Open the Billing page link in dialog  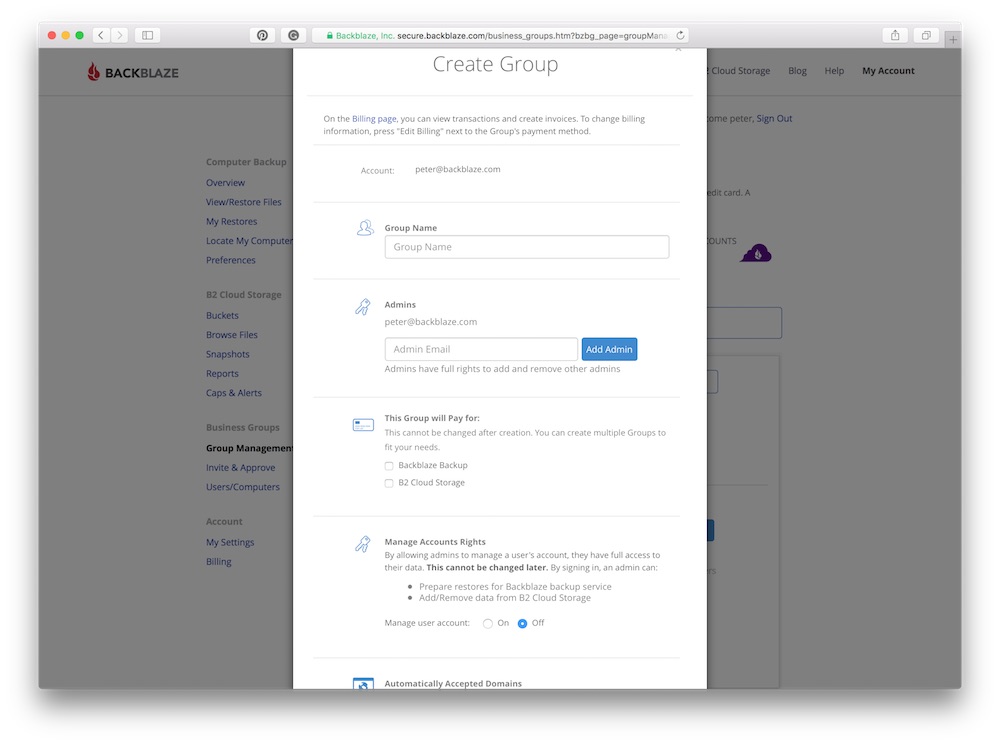tap(374, 119)
